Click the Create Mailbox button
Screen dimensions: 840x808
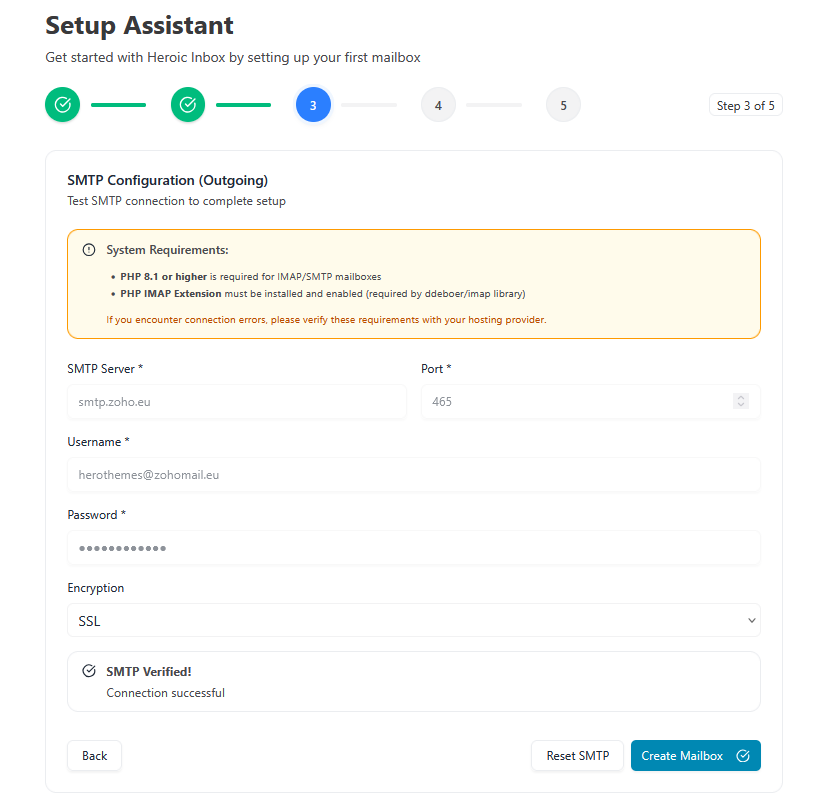coord(695,756)
